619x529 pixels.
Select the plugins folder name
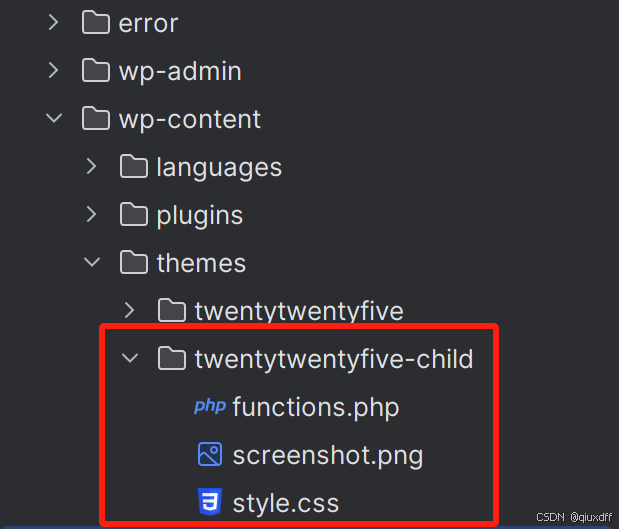pyautogui.click(x=200, y=216)
